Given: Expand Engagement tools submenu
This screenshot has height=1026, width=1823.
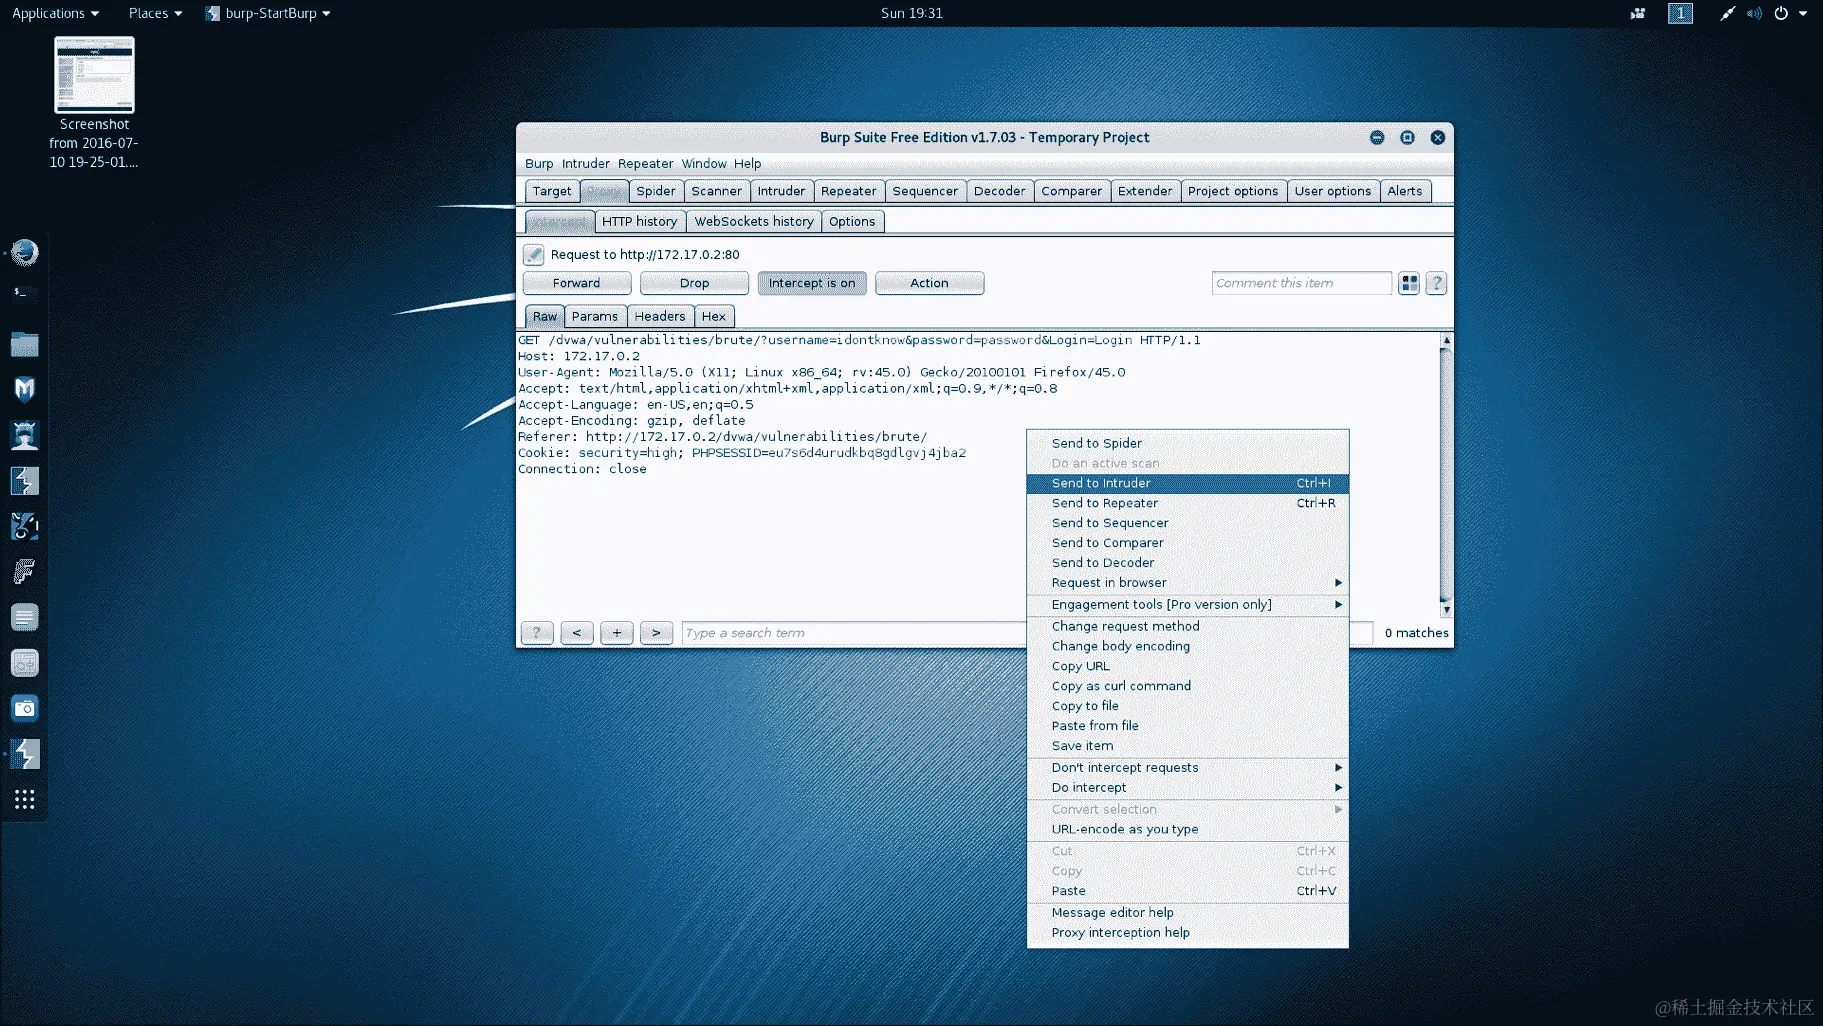Looking at the screenshot, I should (1187, 605).
